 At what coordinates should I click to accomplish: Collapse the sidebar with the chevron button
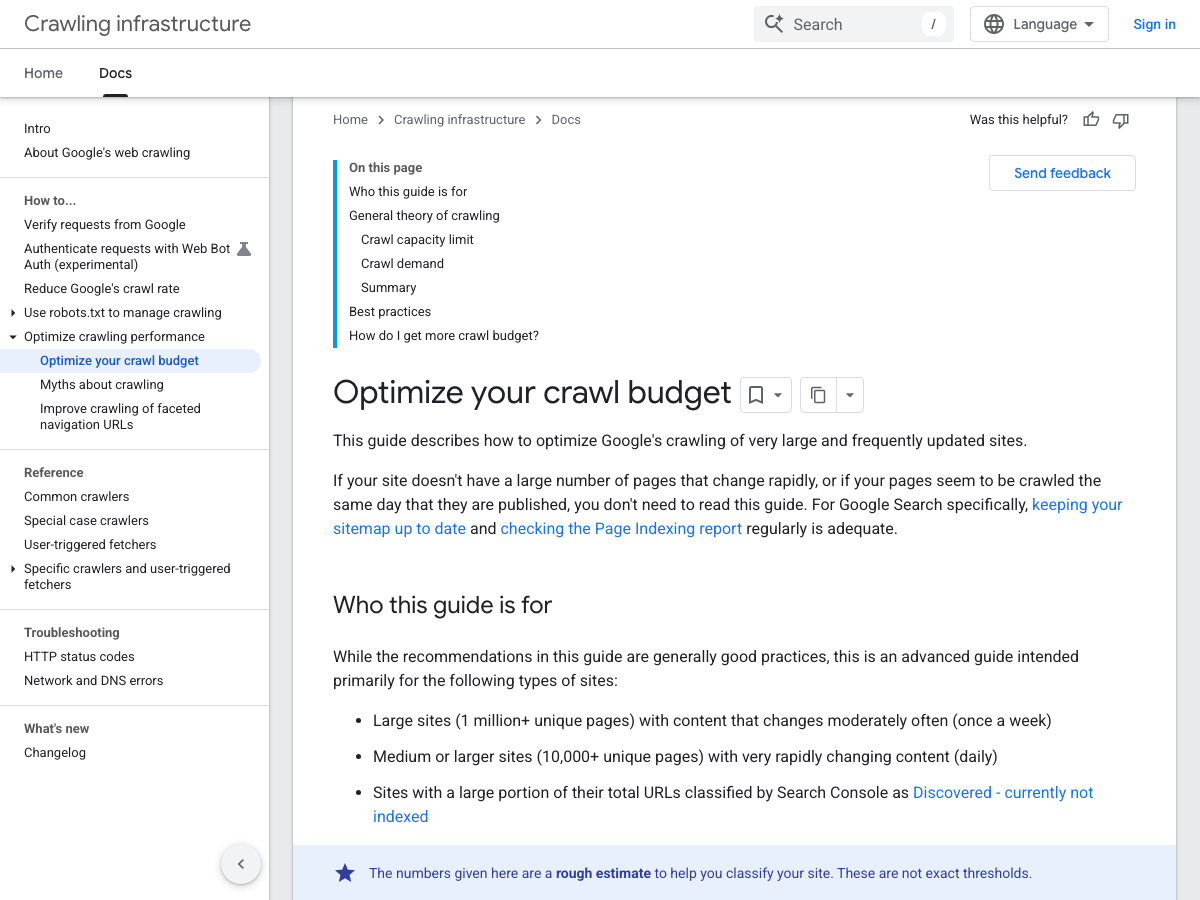click(x=241, y=864)
